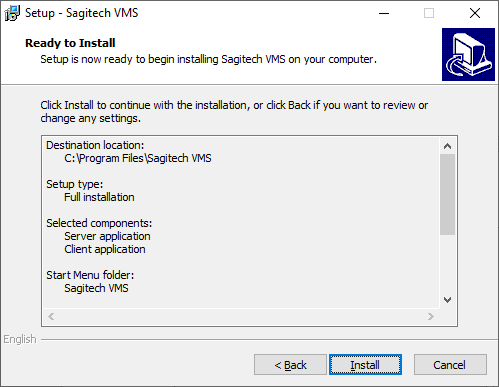499x387 pixels.
Task: Click the horizontal scroll left arrow
Action: click(x=51, y=316)
